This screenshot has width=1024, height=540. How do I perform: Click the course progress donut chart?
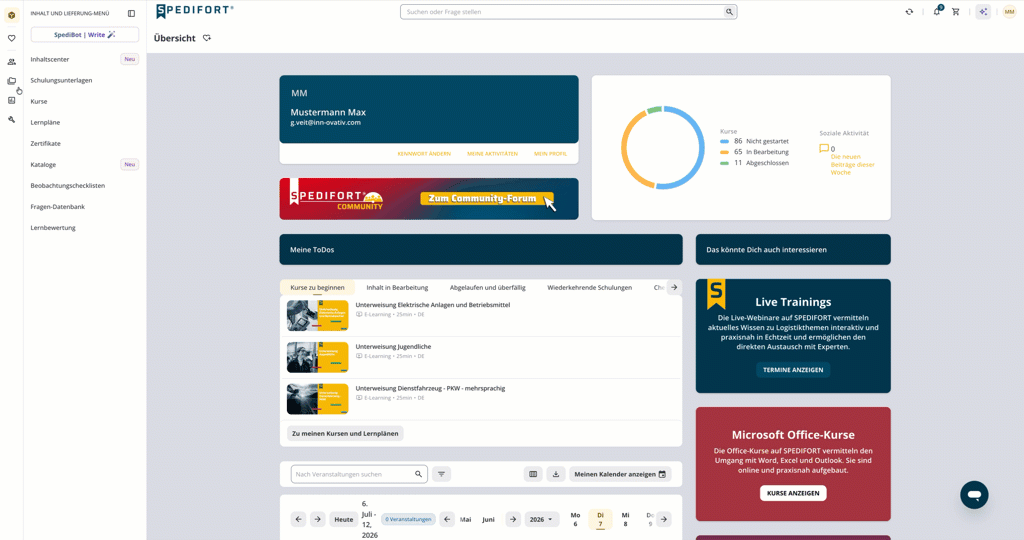click(662, 148)
